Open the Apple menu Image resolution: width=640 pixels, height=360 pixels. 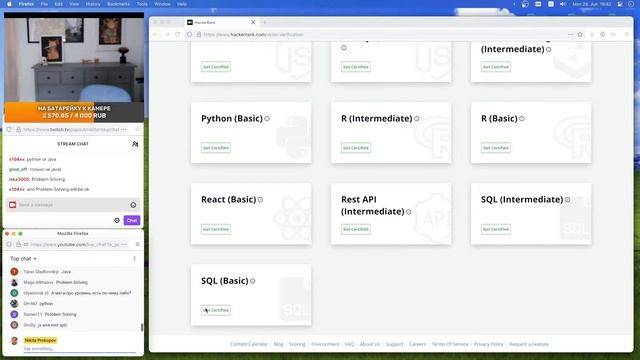tap(9, 4)
